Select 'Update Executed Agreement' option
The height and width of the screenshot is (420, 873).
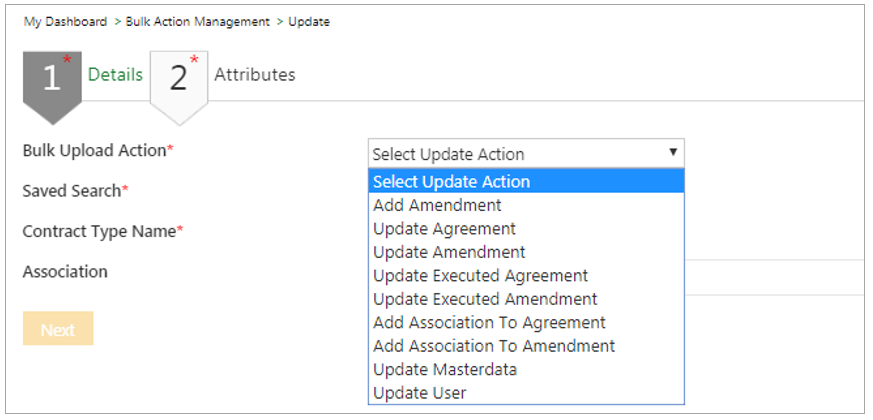click(x=480, y=275)
